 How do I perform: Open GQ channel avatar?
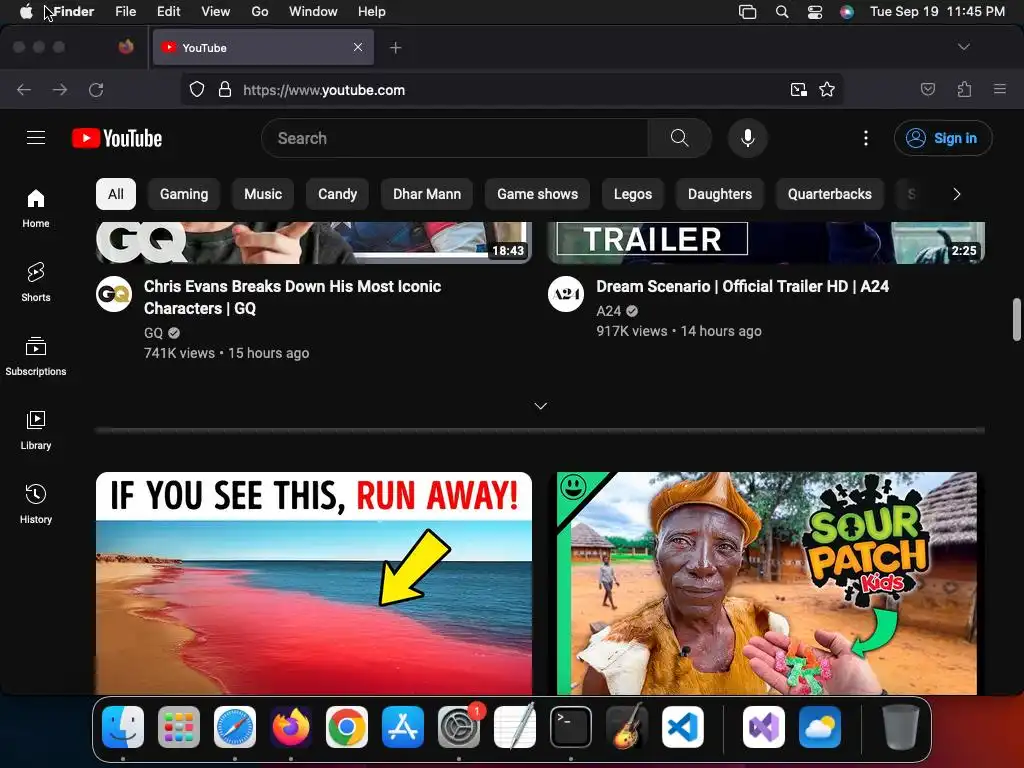(x=114, y=294)
